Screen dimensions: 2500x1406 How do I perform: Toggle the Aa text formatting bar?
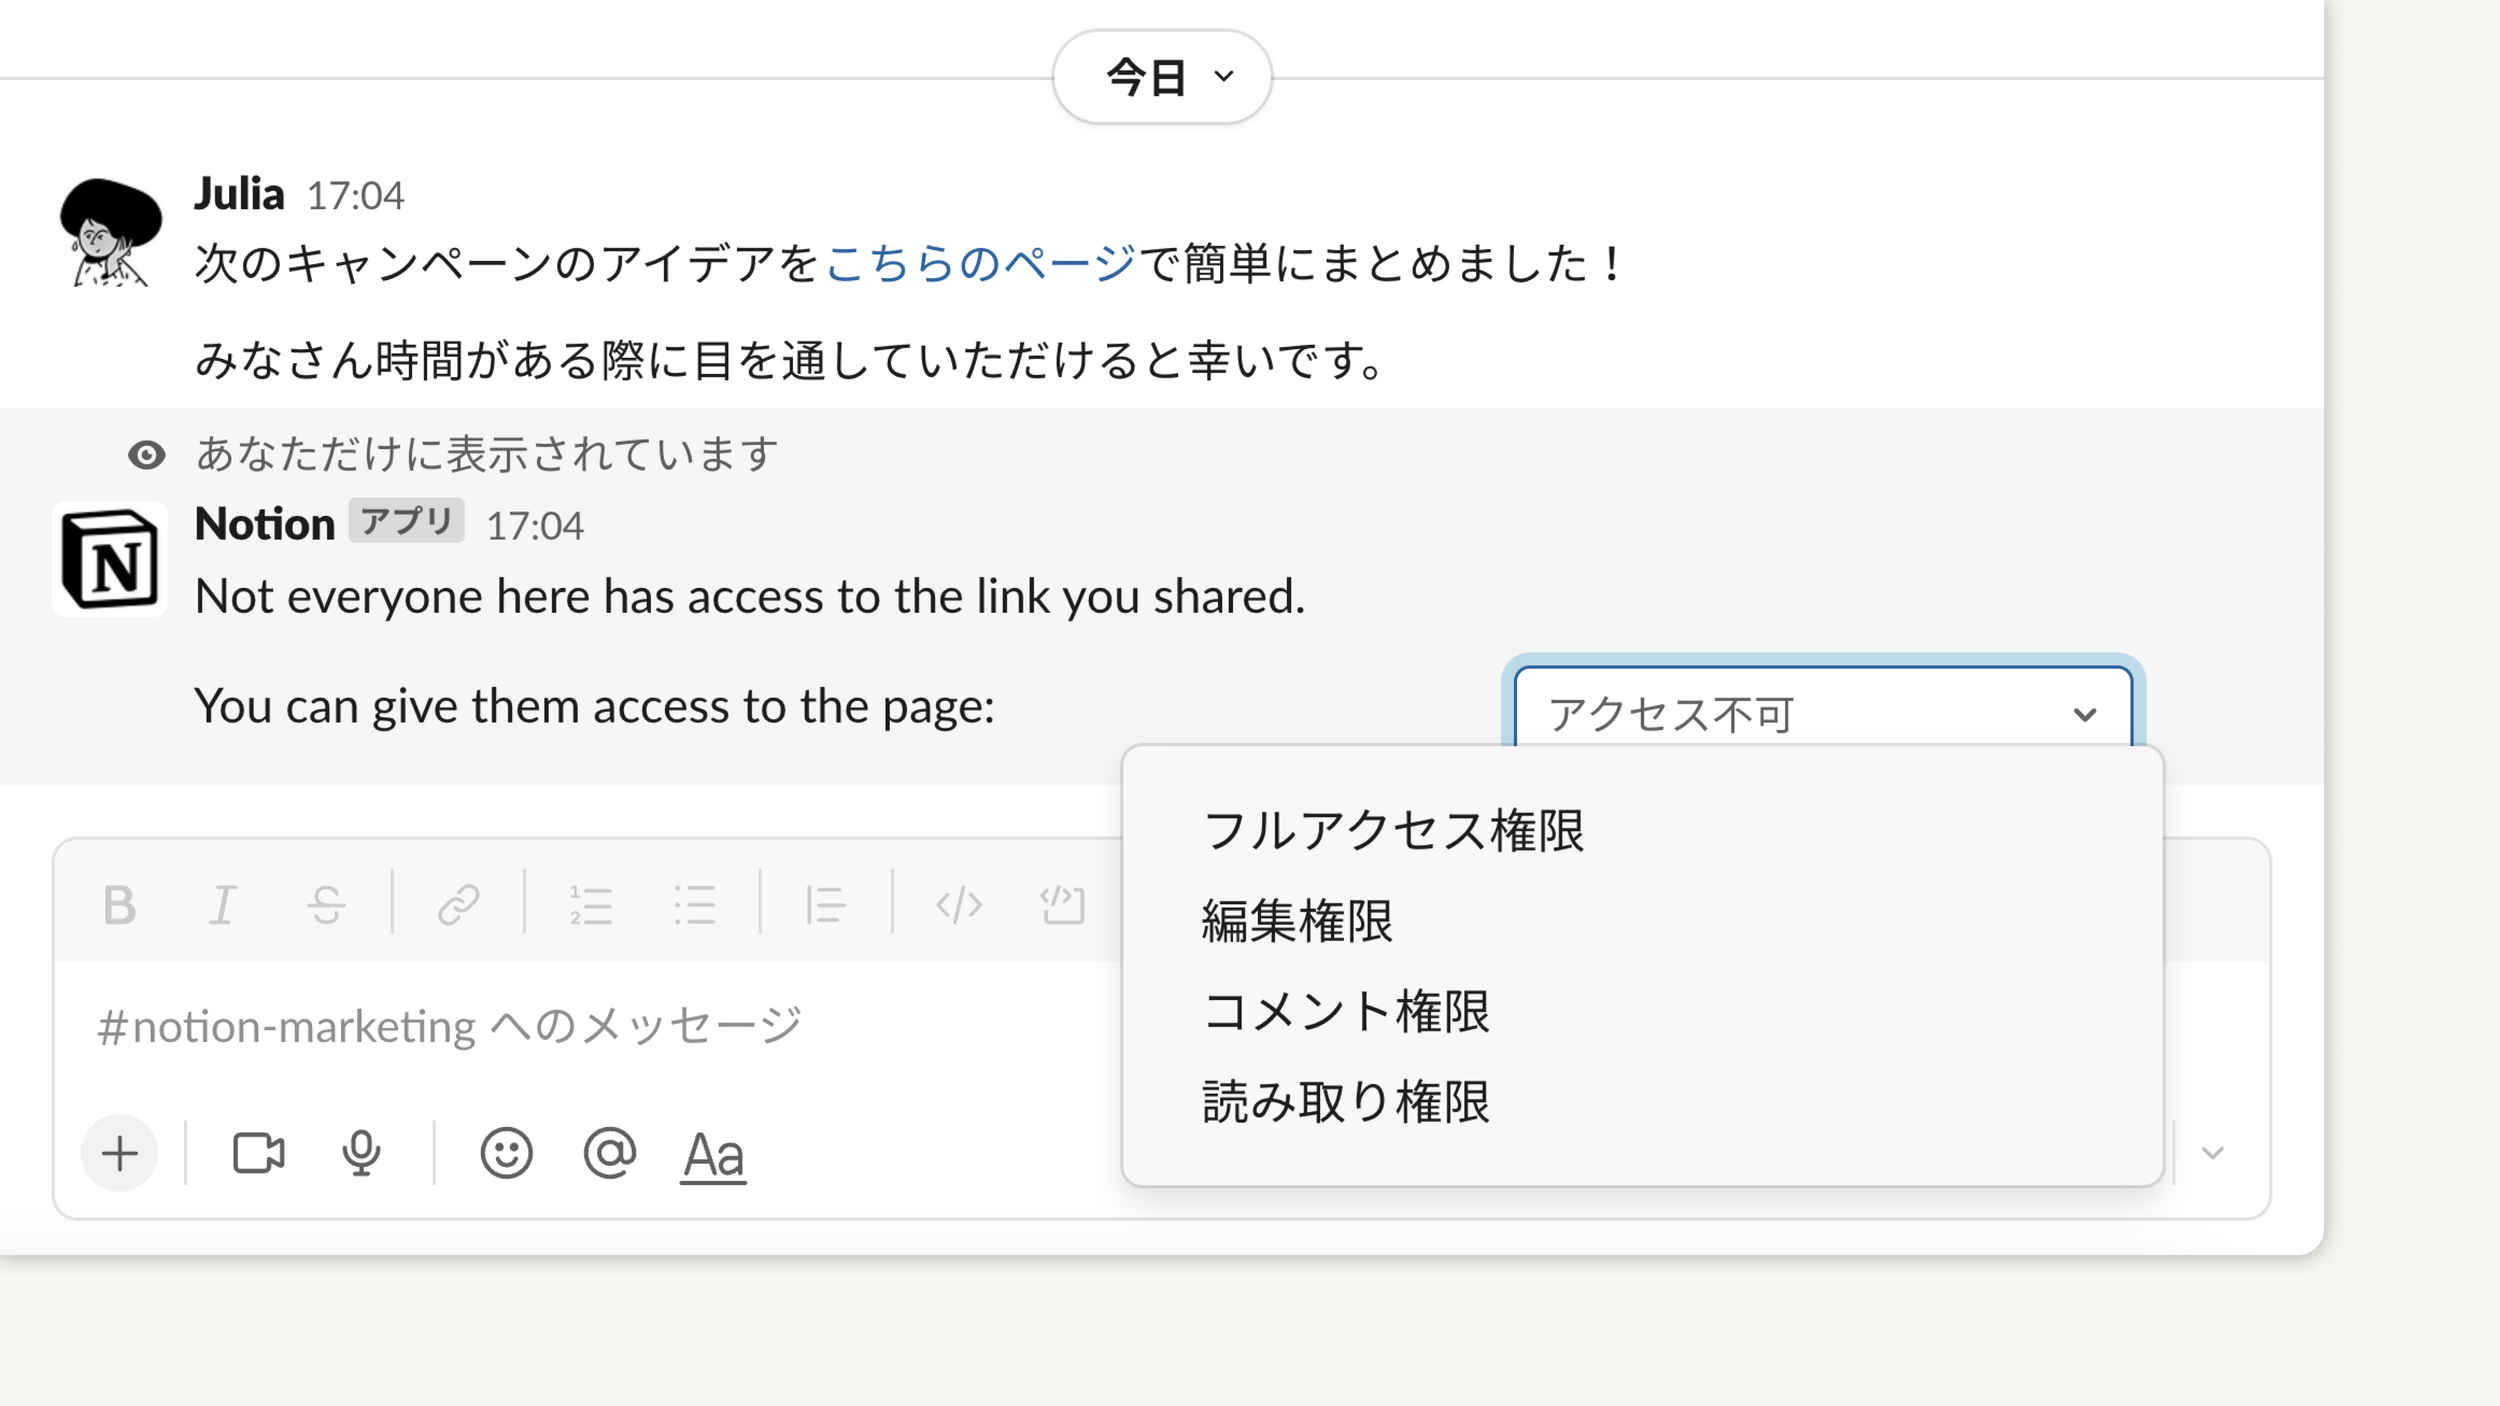click(712, 1154)
